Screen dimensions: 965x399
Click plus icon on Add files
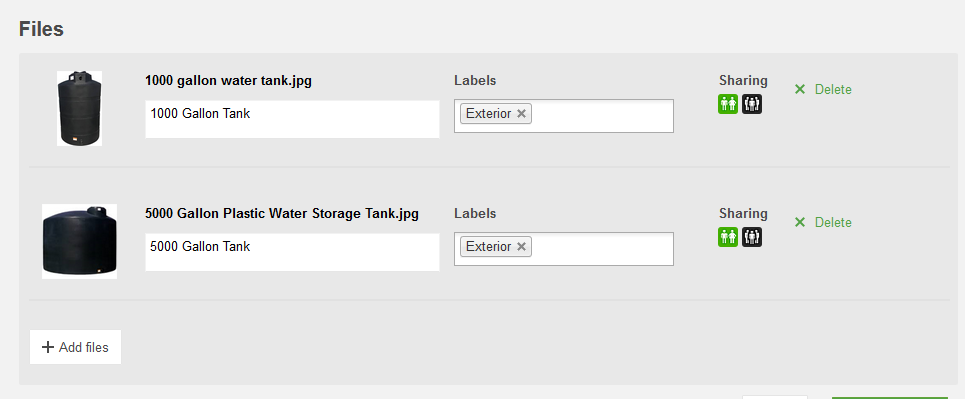[48, 347]
